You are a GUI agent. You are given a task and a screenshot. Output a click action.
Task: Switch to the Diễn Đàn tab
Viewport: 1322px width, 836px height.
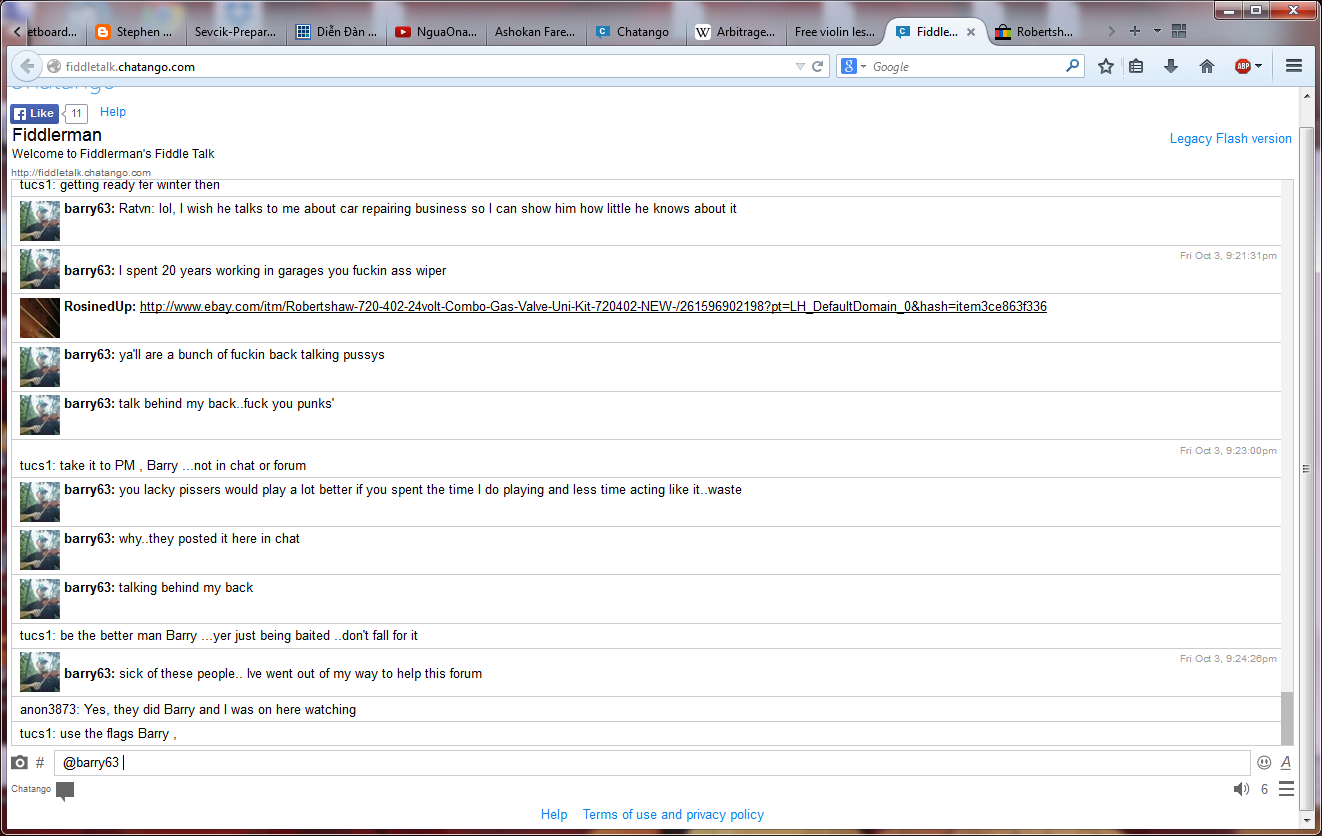(337, 32)
